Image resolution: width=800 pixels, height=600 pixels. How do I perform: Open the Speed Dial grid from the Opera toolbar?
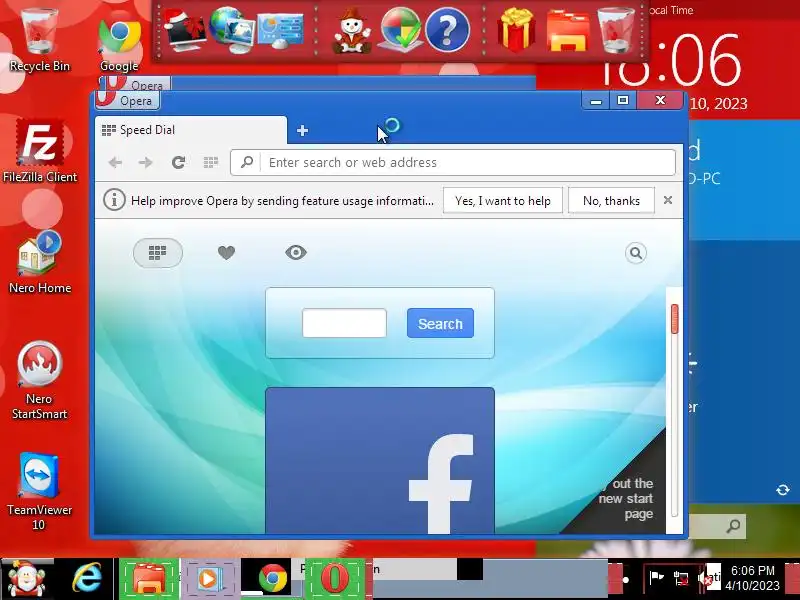[211, 163]
